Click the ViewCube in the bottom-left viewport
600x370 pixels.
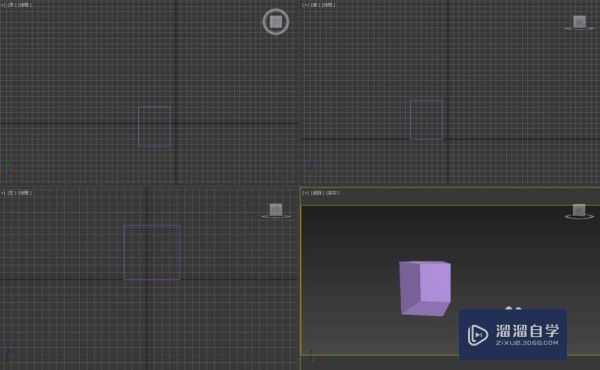(x=276, y=211)
